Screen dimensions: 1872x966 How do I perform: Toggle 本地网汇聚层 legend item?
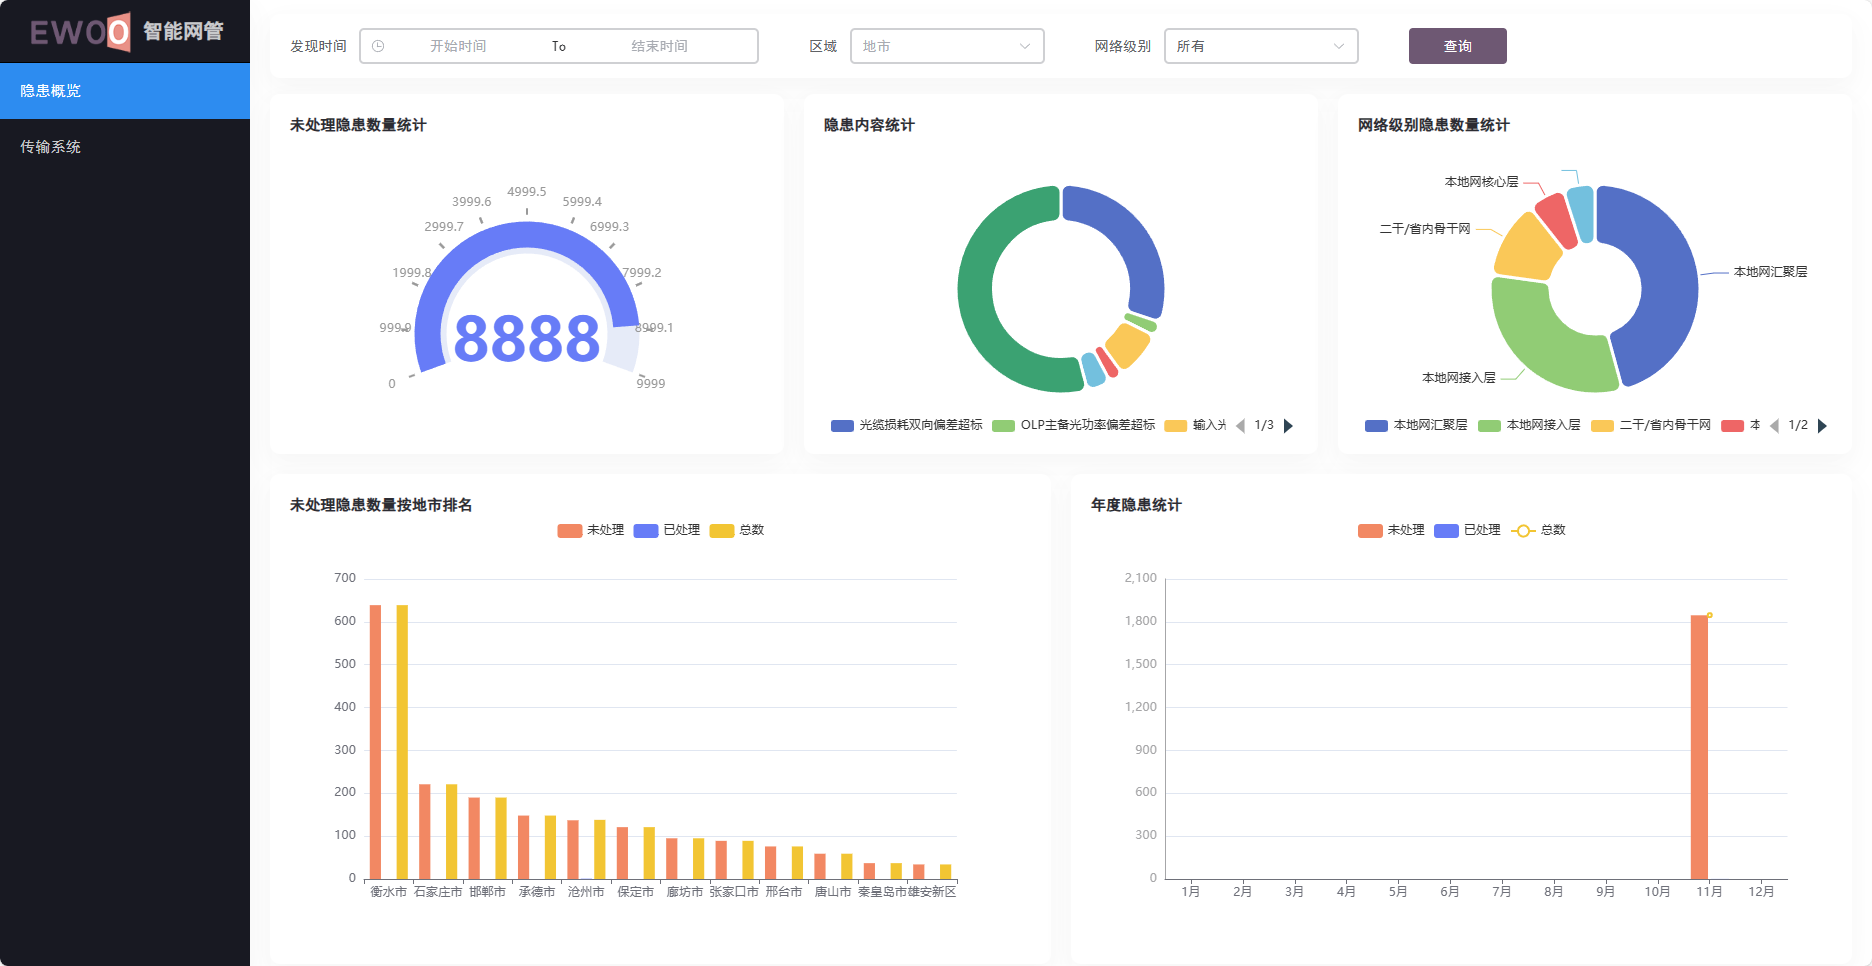click(x=1416, y=426)
